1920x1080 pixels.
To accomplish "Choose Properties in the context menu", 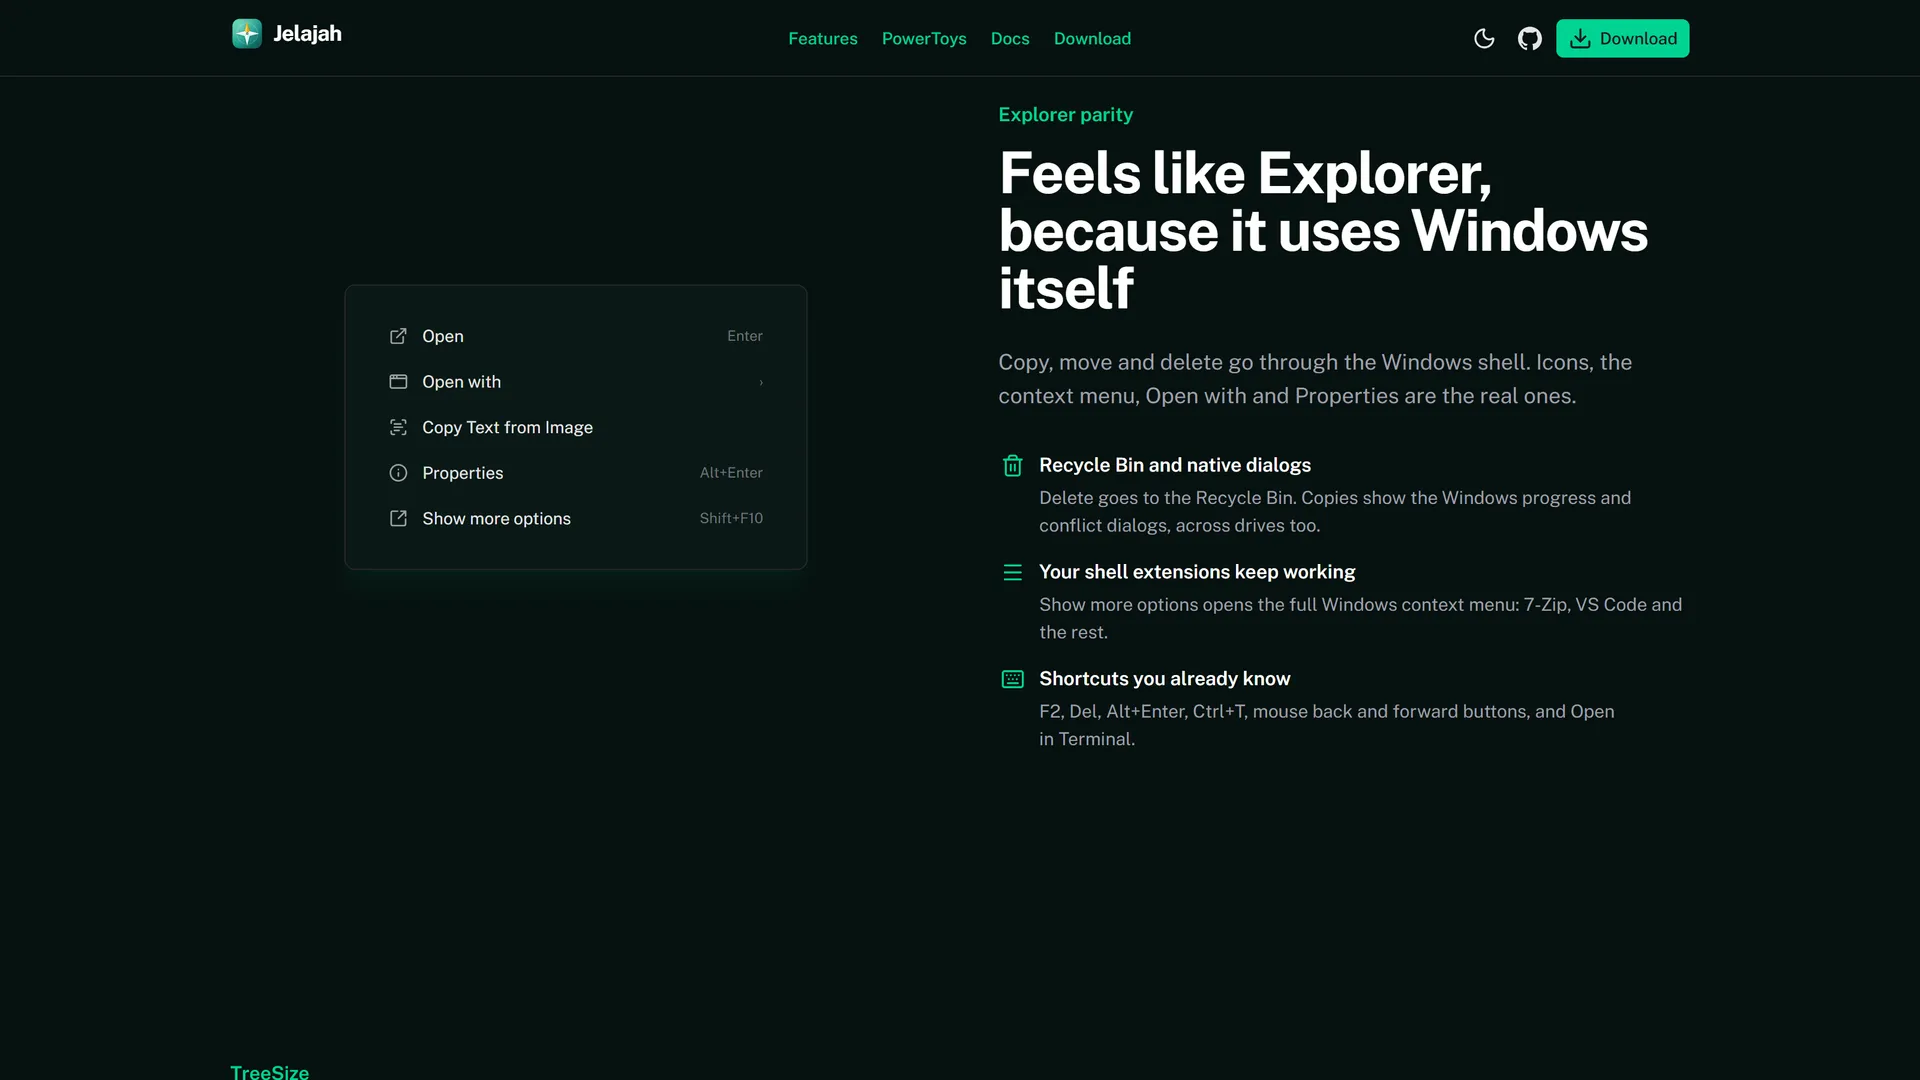I will coord(575,473).
